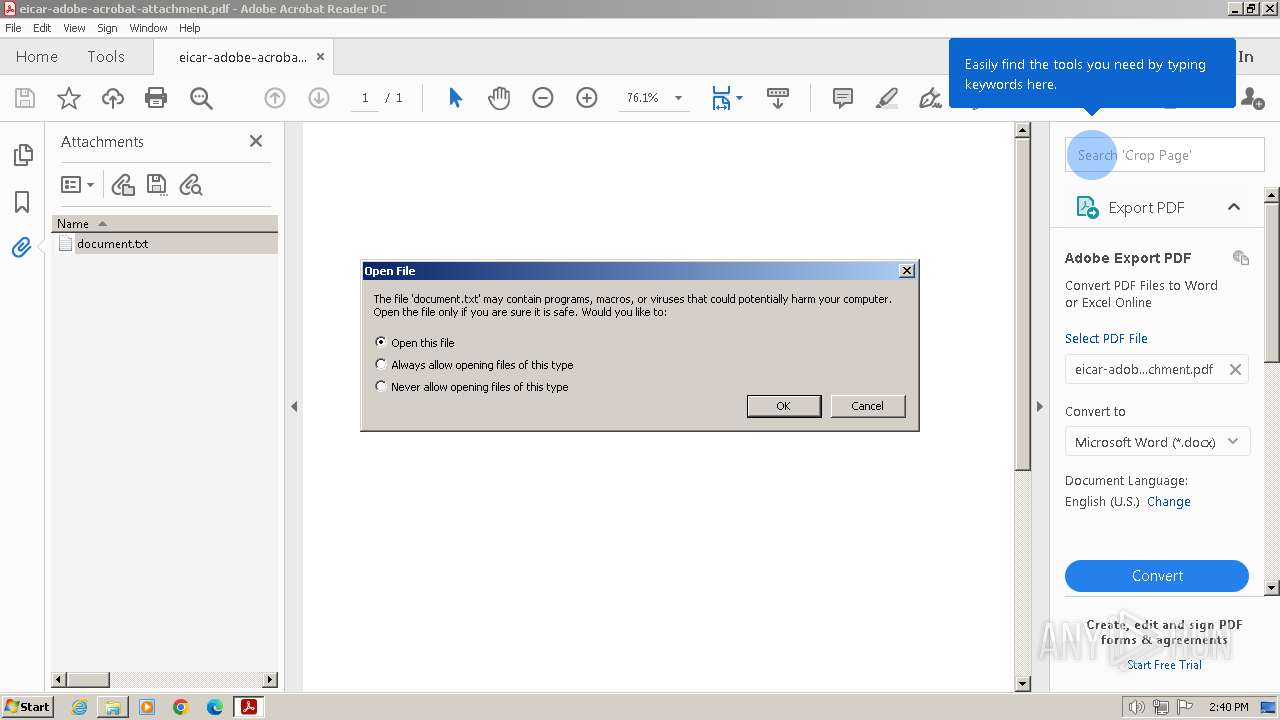Open the Edit menu

42,28
